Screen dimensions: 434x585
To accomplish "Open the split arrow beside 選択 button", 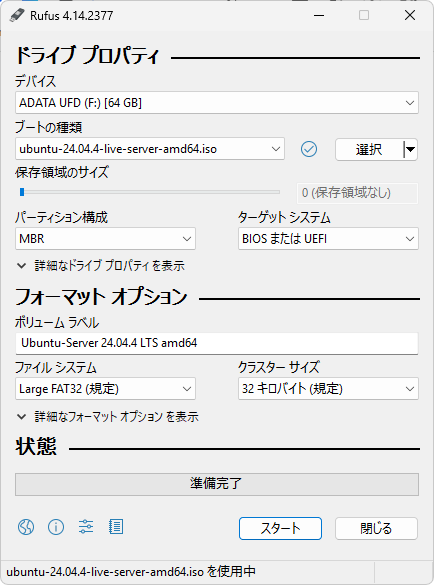I will (410, 150).
